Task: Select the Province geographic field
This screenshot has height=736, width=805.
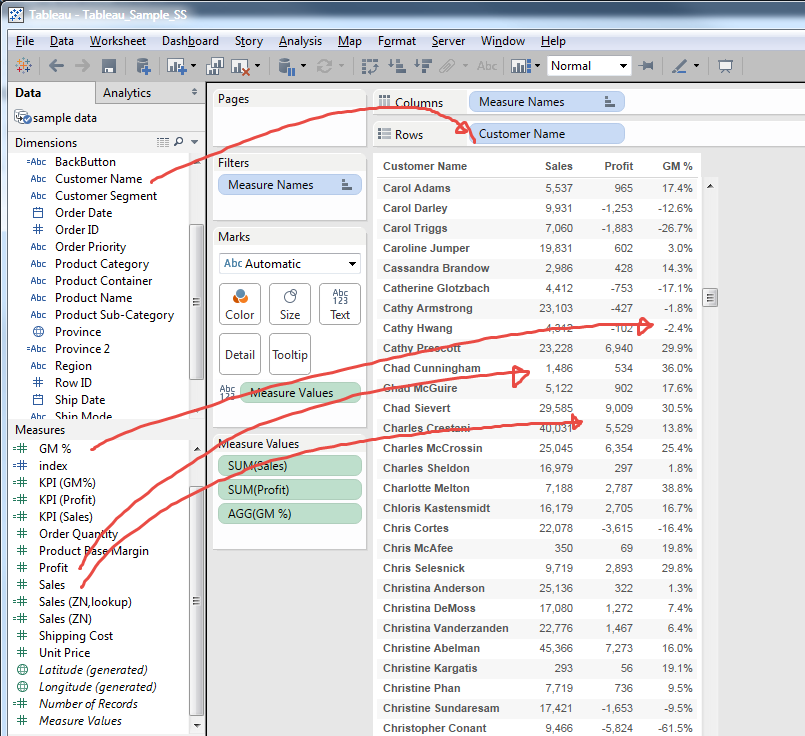Action: pyautogui.click(x=78, y=332)
